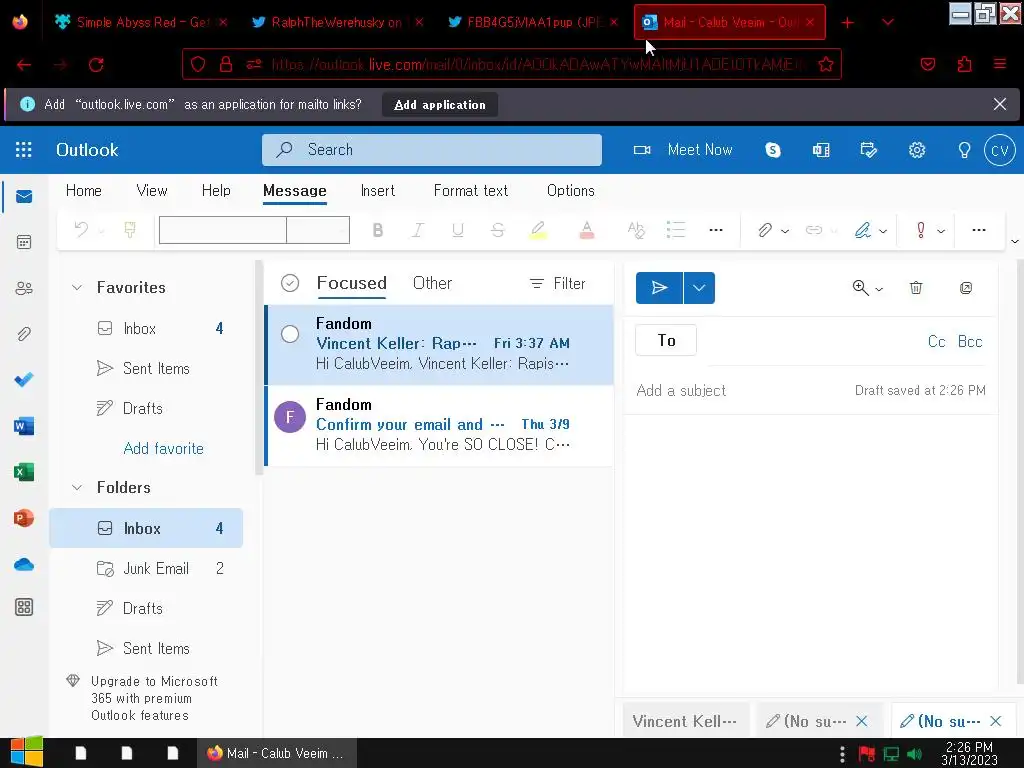Screen dimensions: 1024x768
Task: Click the Send arrow button
Action: tap(660, 288)
